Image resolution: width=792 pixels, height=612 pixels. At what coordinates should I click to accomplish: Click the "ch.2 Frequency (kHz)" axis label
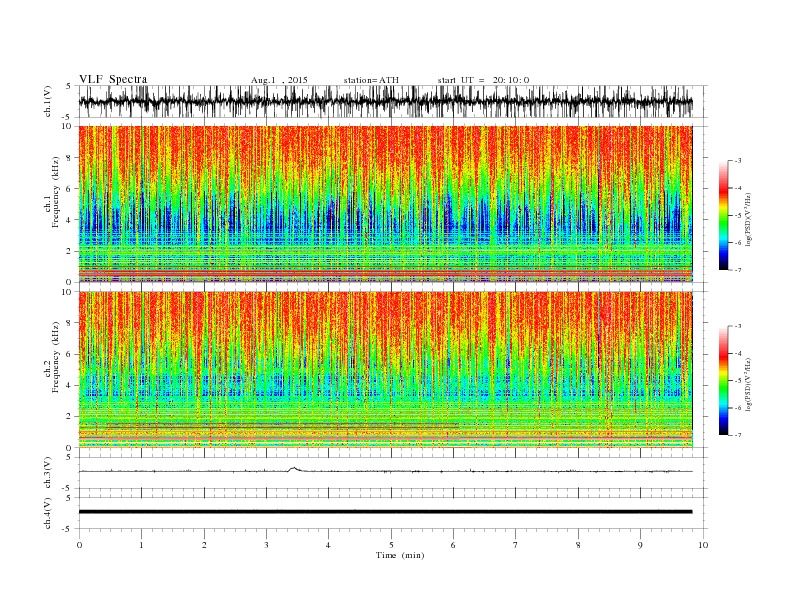[52, 356]
